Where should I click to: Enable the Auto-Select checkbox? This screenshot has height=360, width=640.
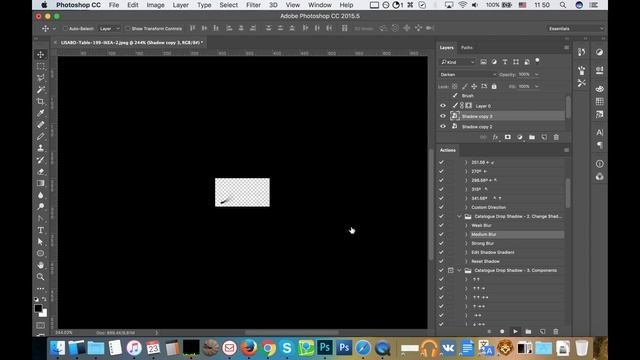click(x=65, y=29)
